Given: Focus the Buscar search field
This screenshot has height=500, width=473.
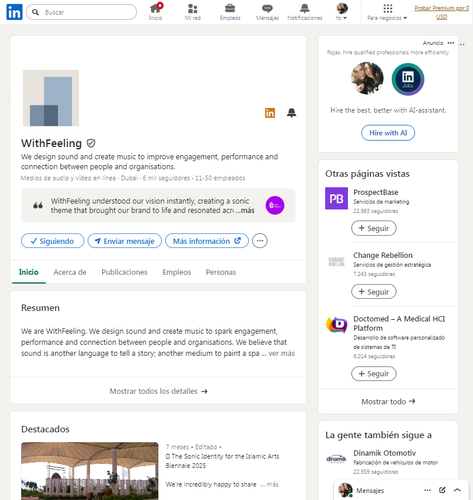Looking at the screenshot, I should 81,12.
